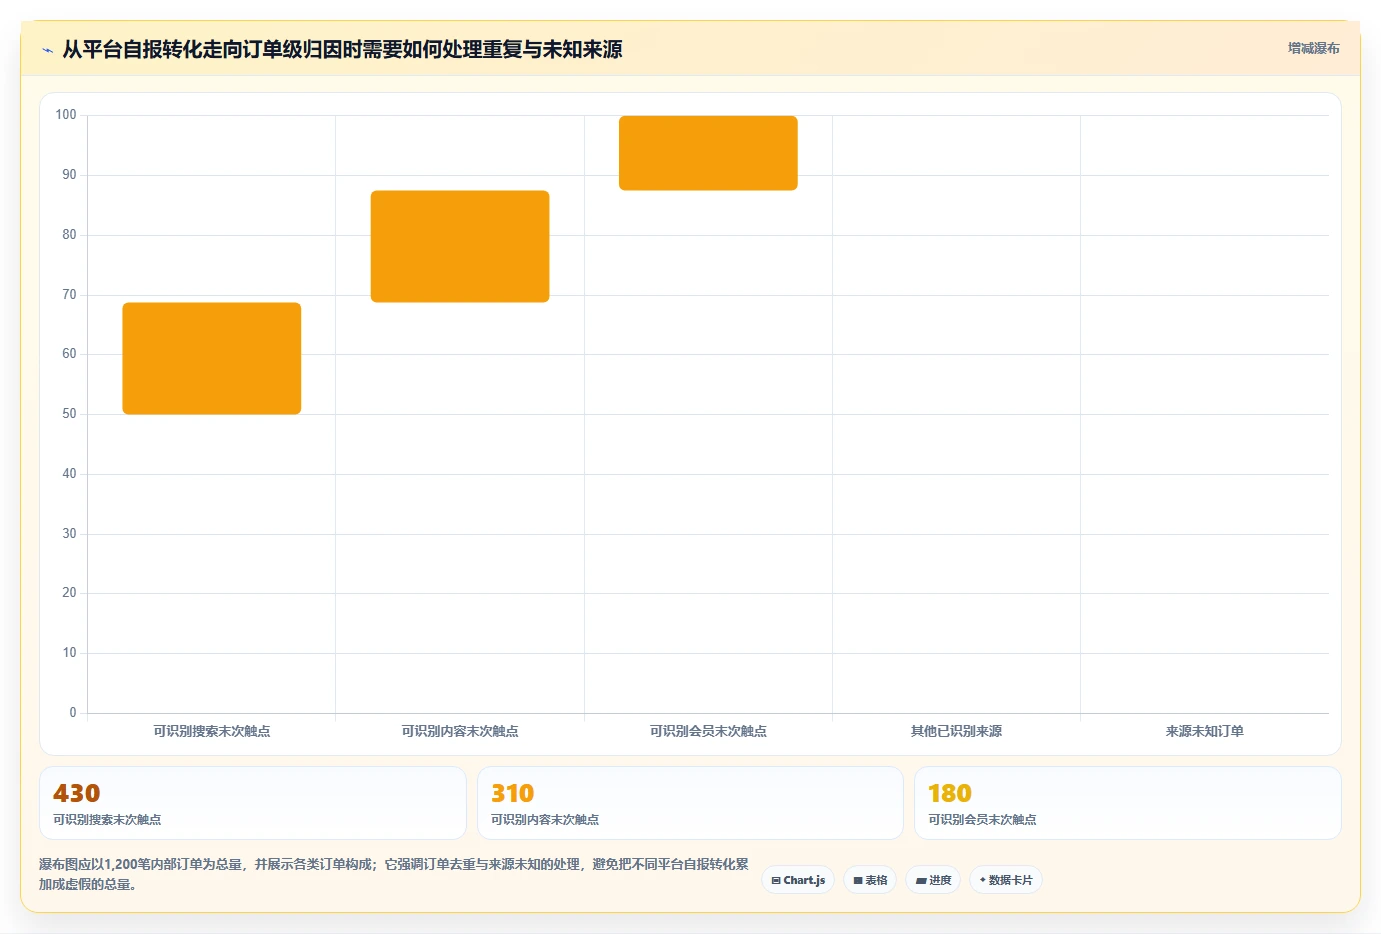This screenshot has height=934, width=1381.
Task: Click the 310 data card
Action: click(690, 803)
